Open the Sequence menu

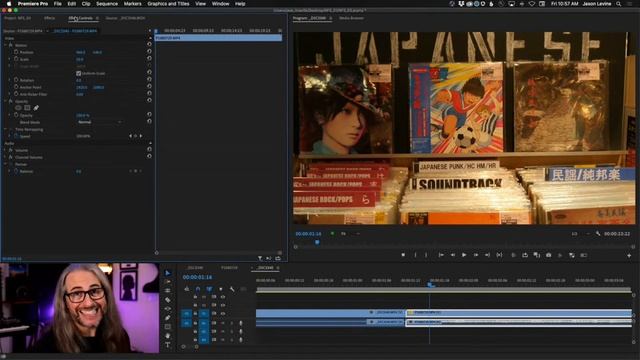click(107, 4)
